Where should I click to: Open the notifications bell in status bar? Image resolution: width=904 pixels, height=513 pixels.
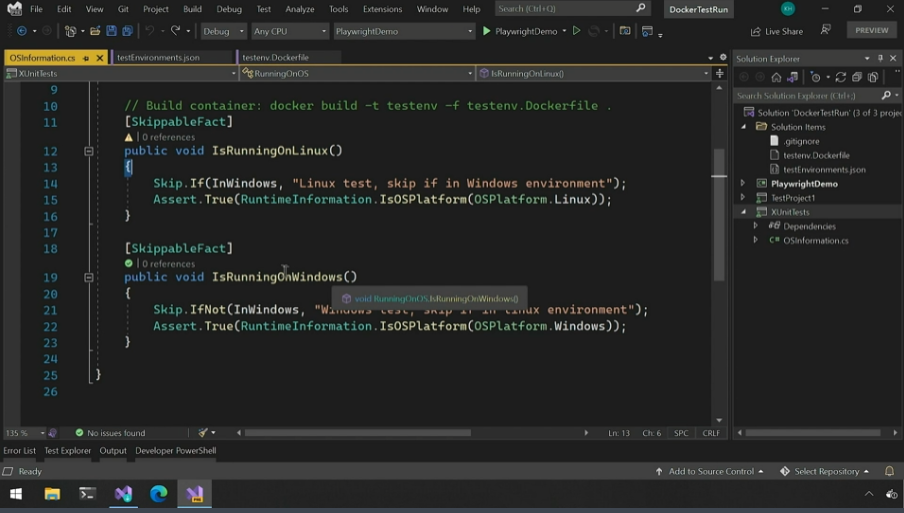click(888, 471)
